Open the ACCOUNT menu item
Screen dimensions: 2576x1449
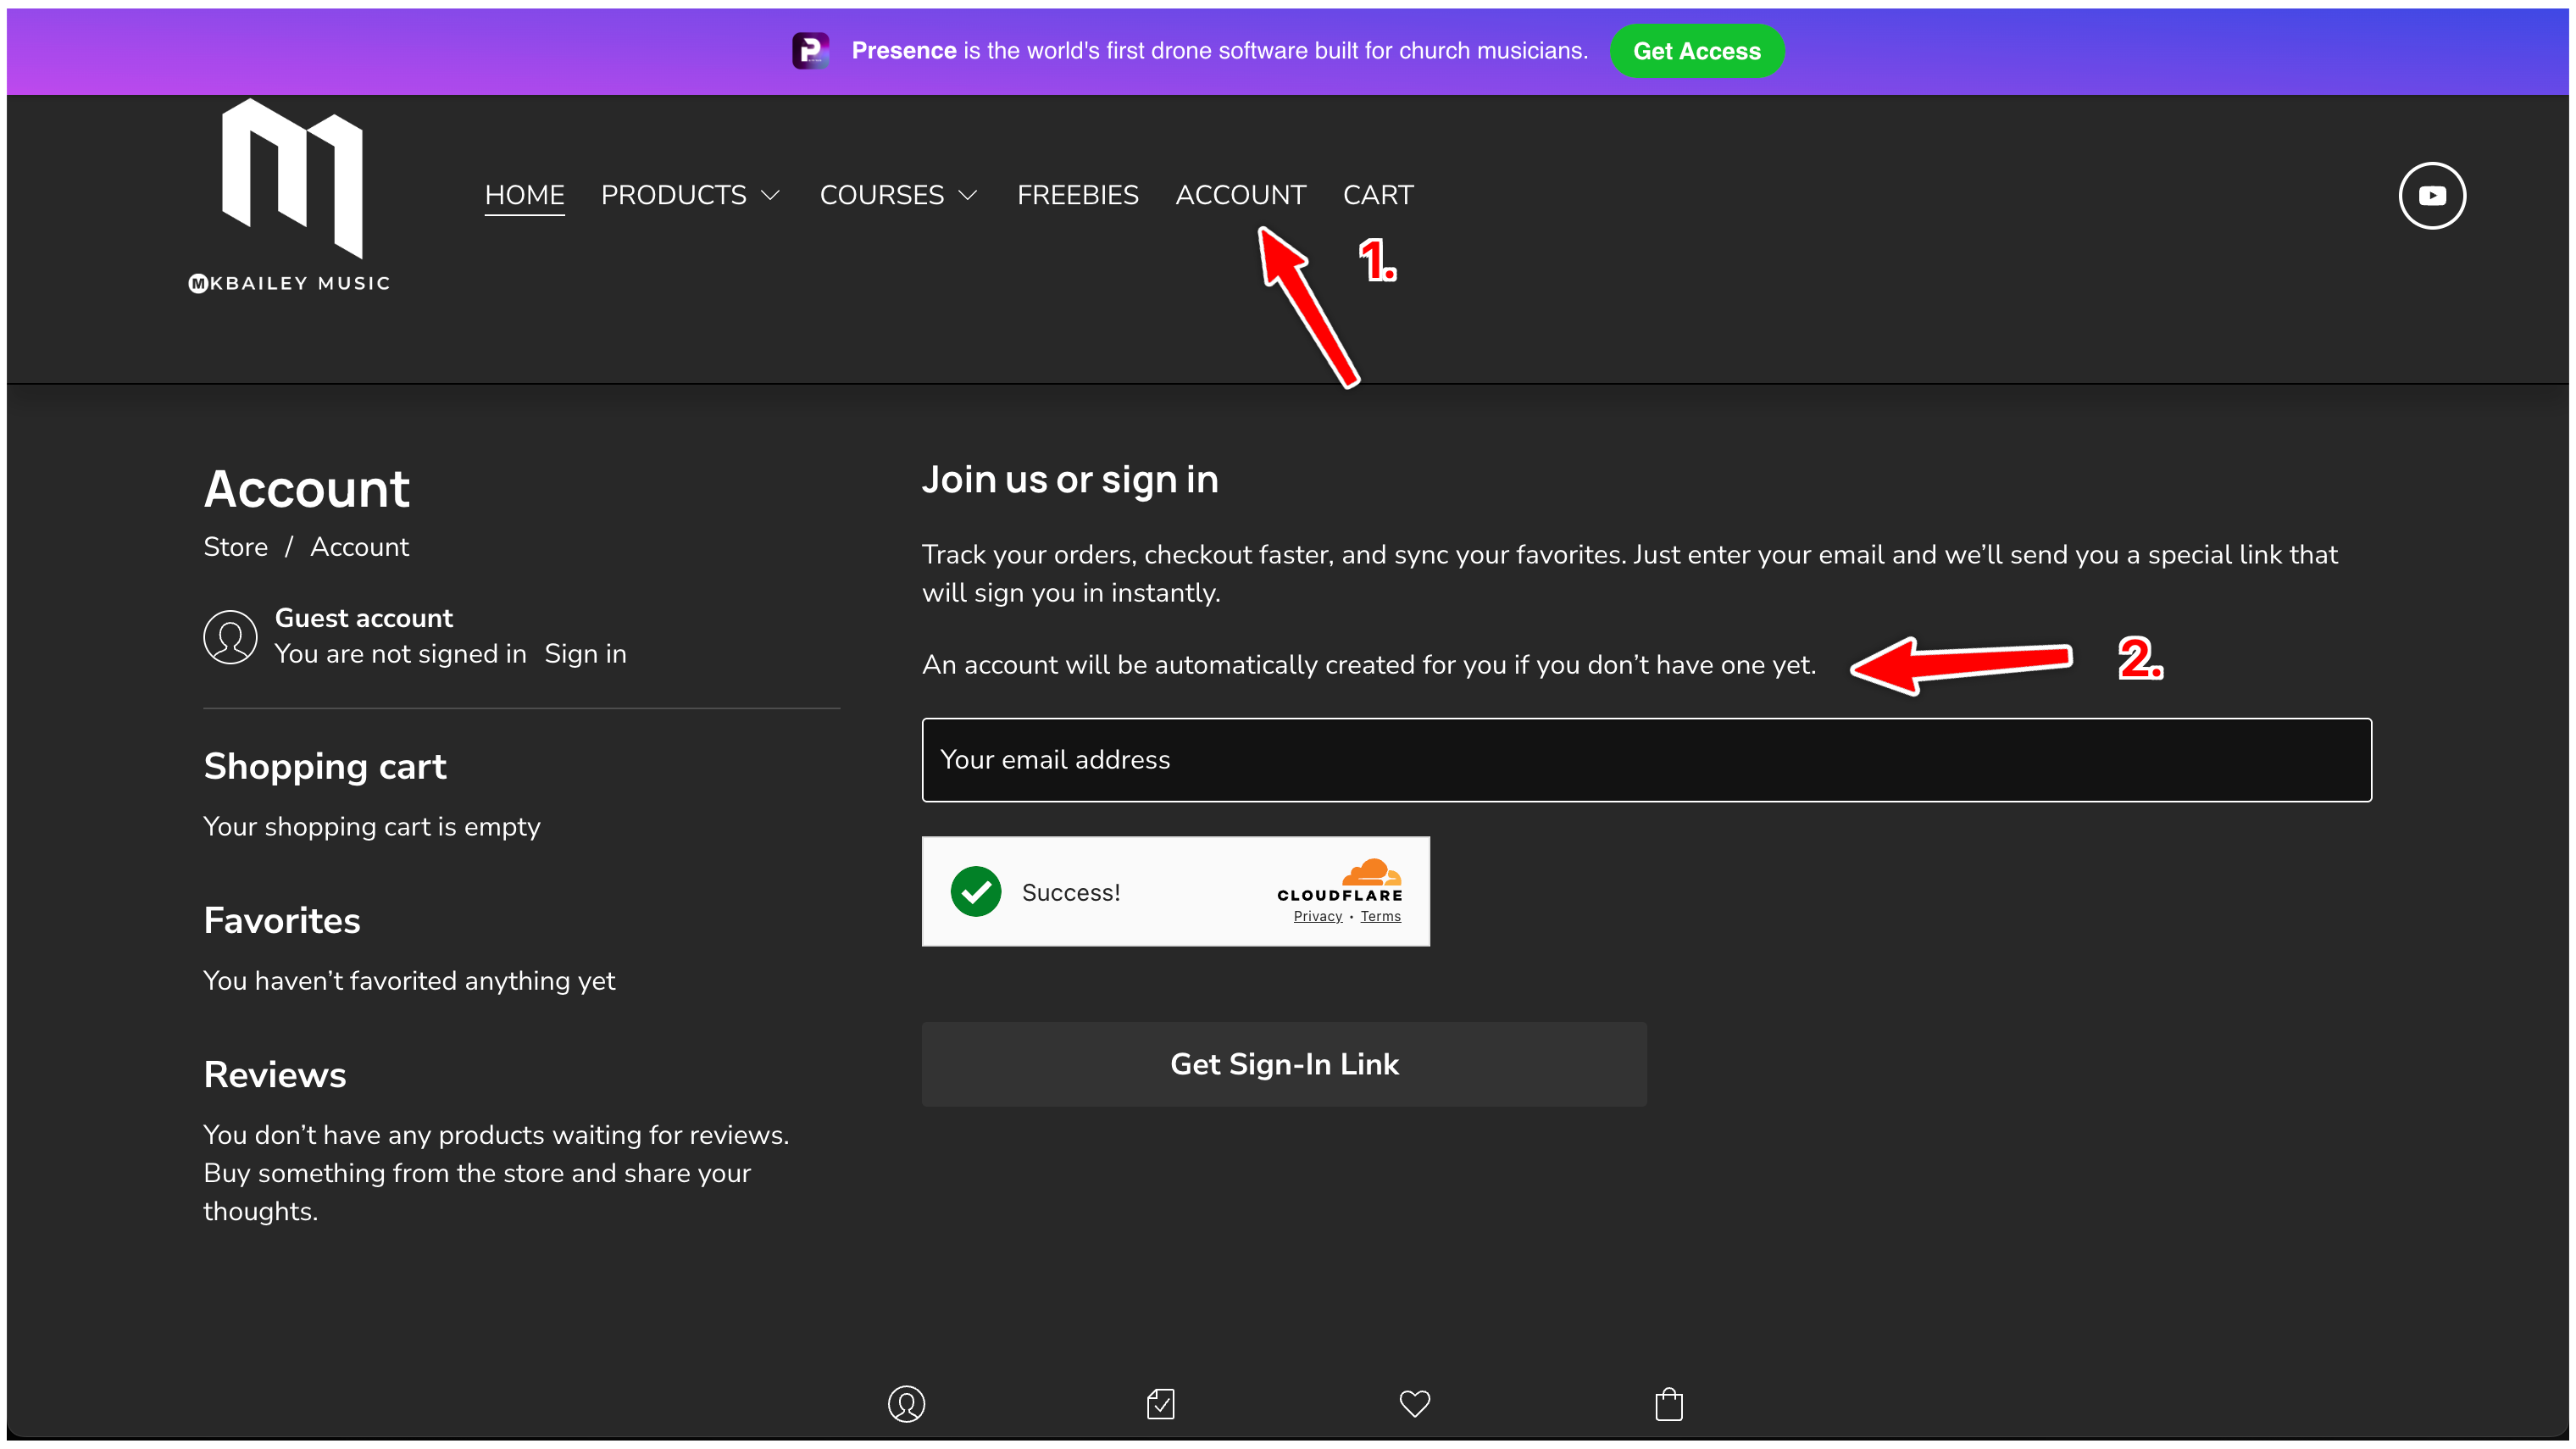click(1240, 195)
